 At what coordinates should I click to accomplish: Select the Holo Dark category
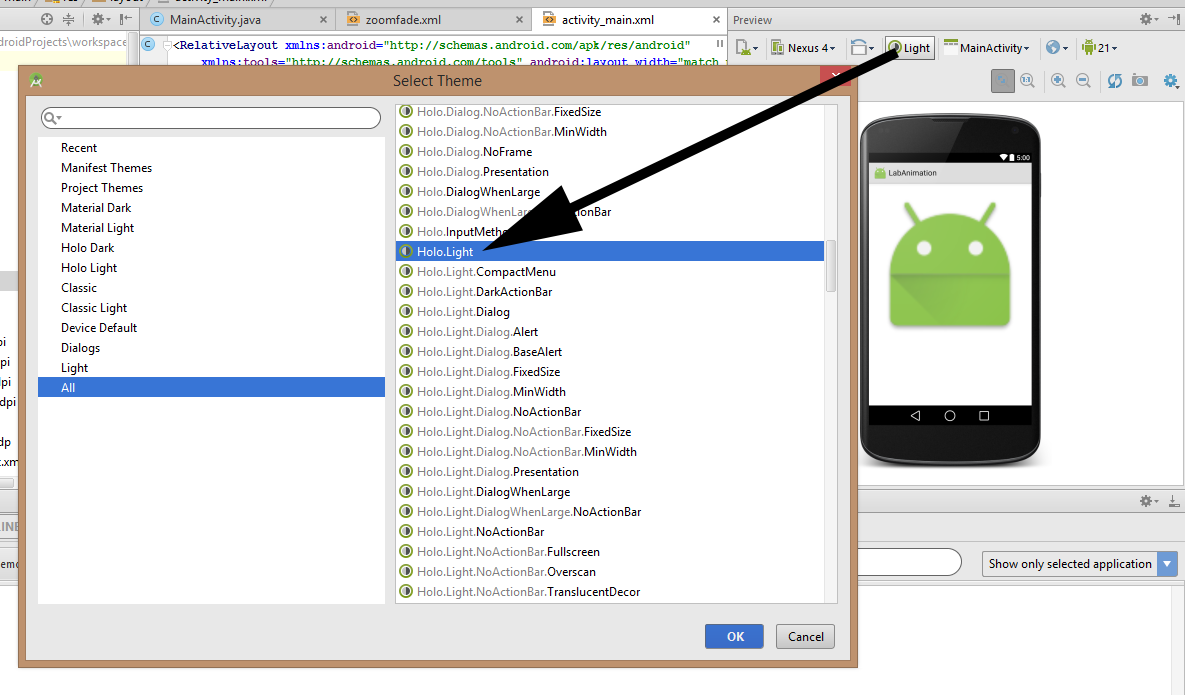point(211,248)
